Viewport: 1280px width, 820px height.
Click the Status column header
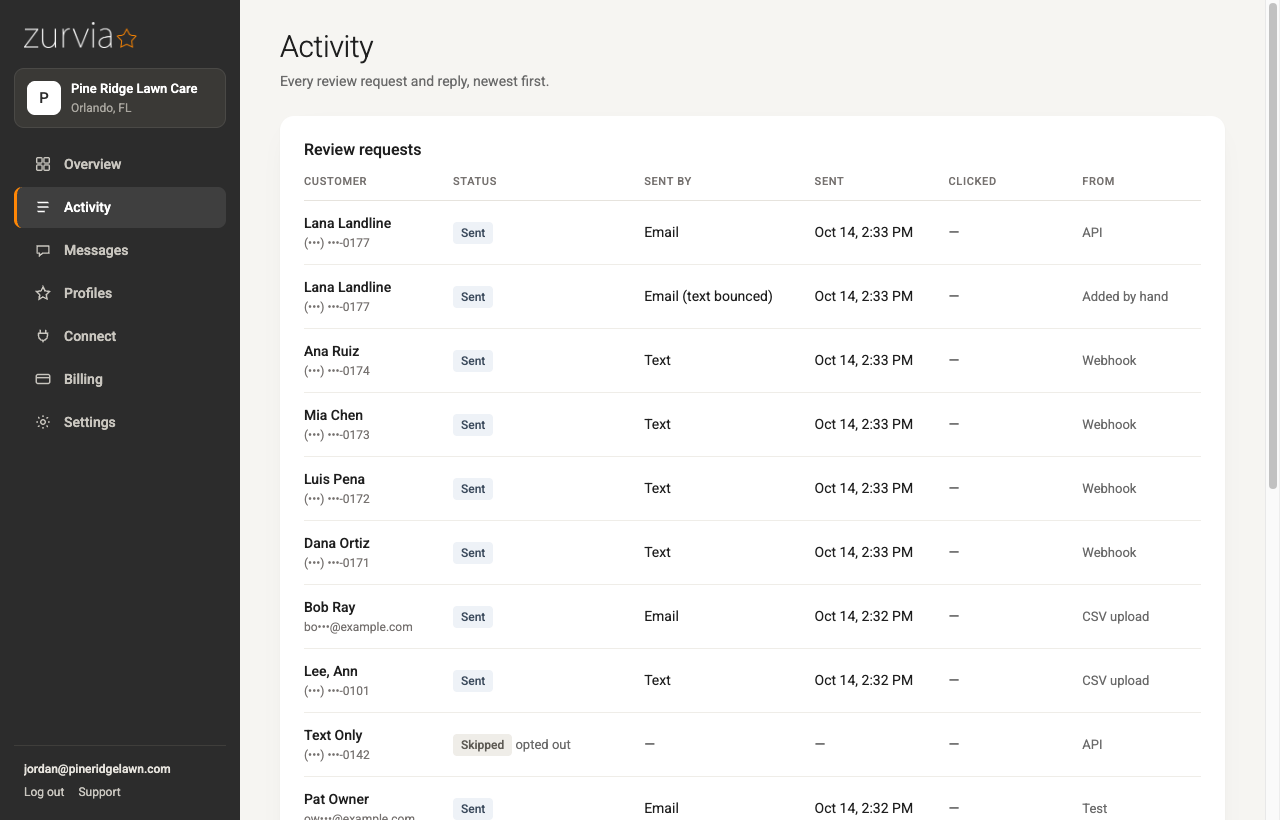pyautogui.click(x=475, y=181)
